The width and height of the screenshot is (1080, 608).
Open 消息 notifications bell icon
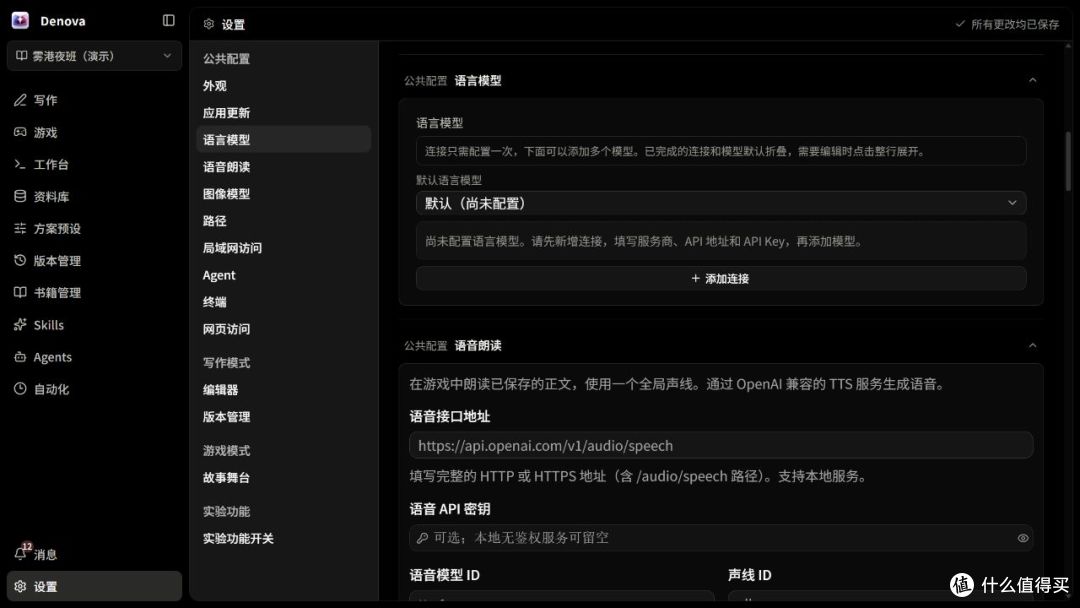(x=20, y=554)
